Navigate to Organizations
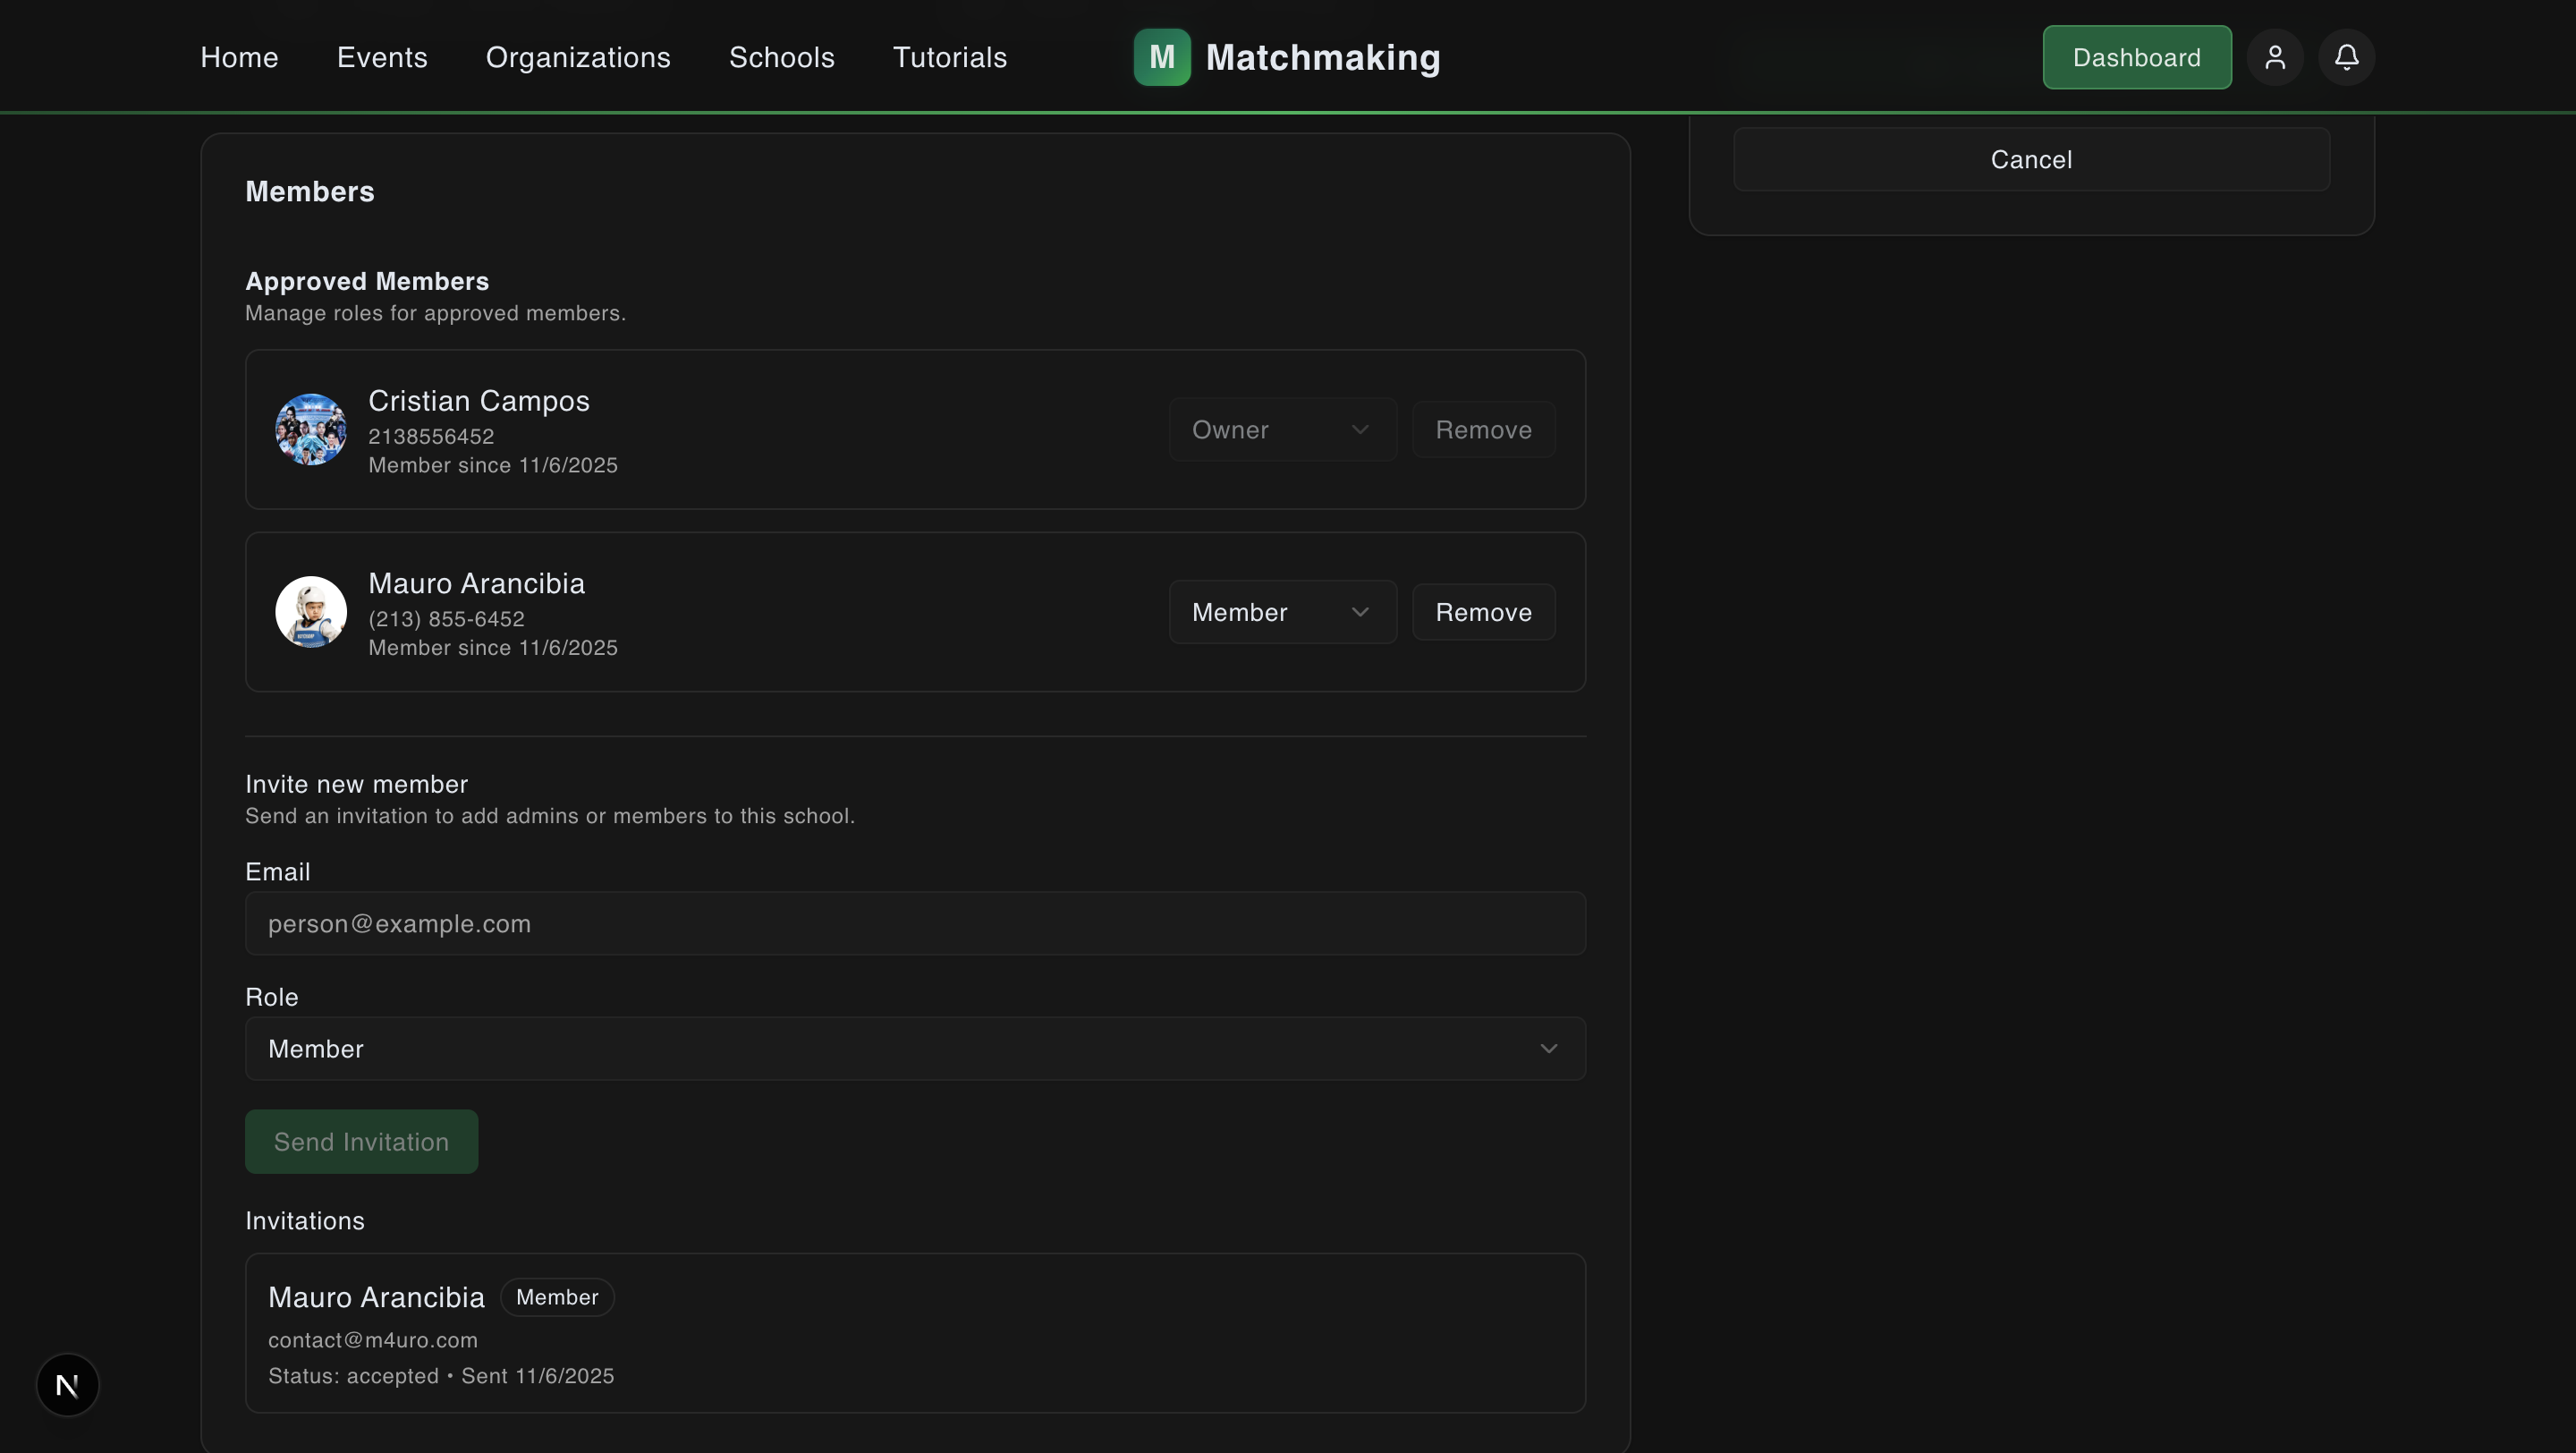 [578, 57]
